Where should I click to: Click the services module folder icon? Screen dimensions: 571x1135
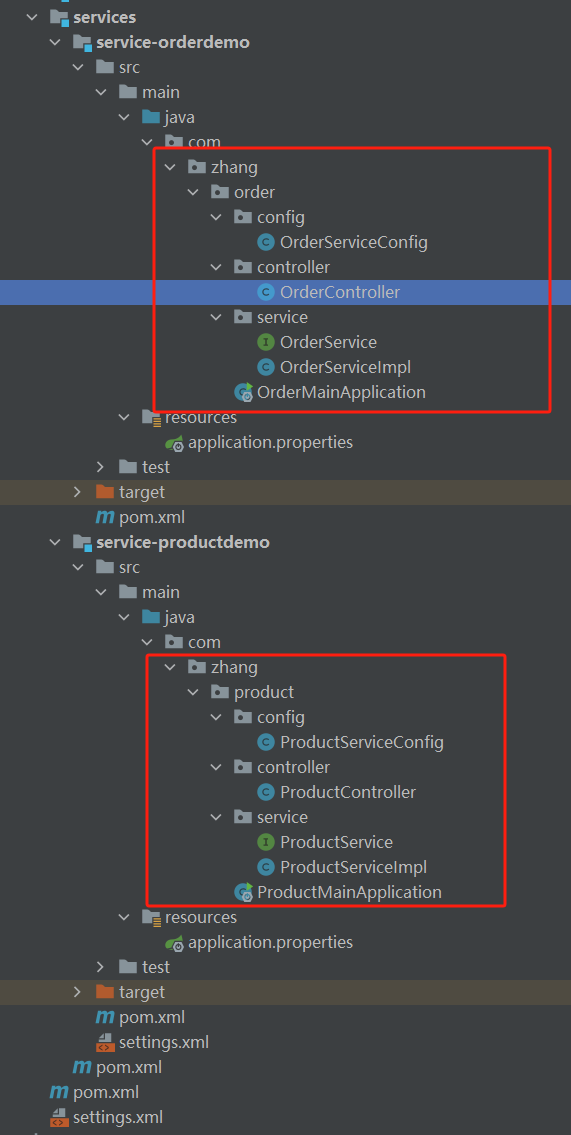(59, 17)
